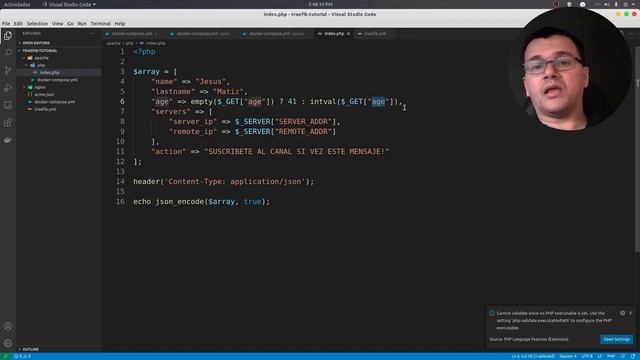Open the Search view in activity bar

[x=8, y=53]
